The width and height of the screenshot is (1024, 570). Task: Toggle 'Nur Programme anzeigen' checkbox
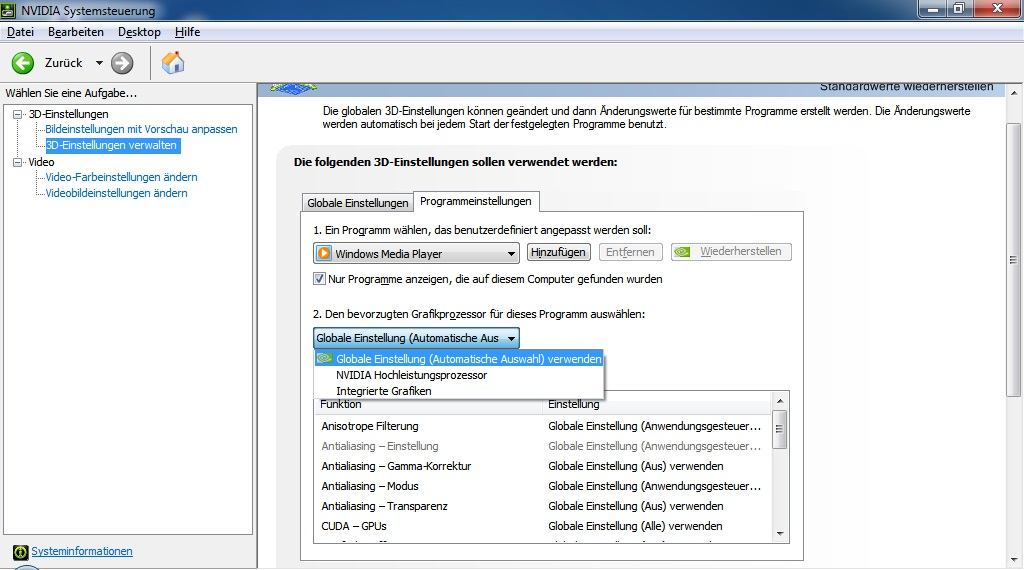(319, 279)
